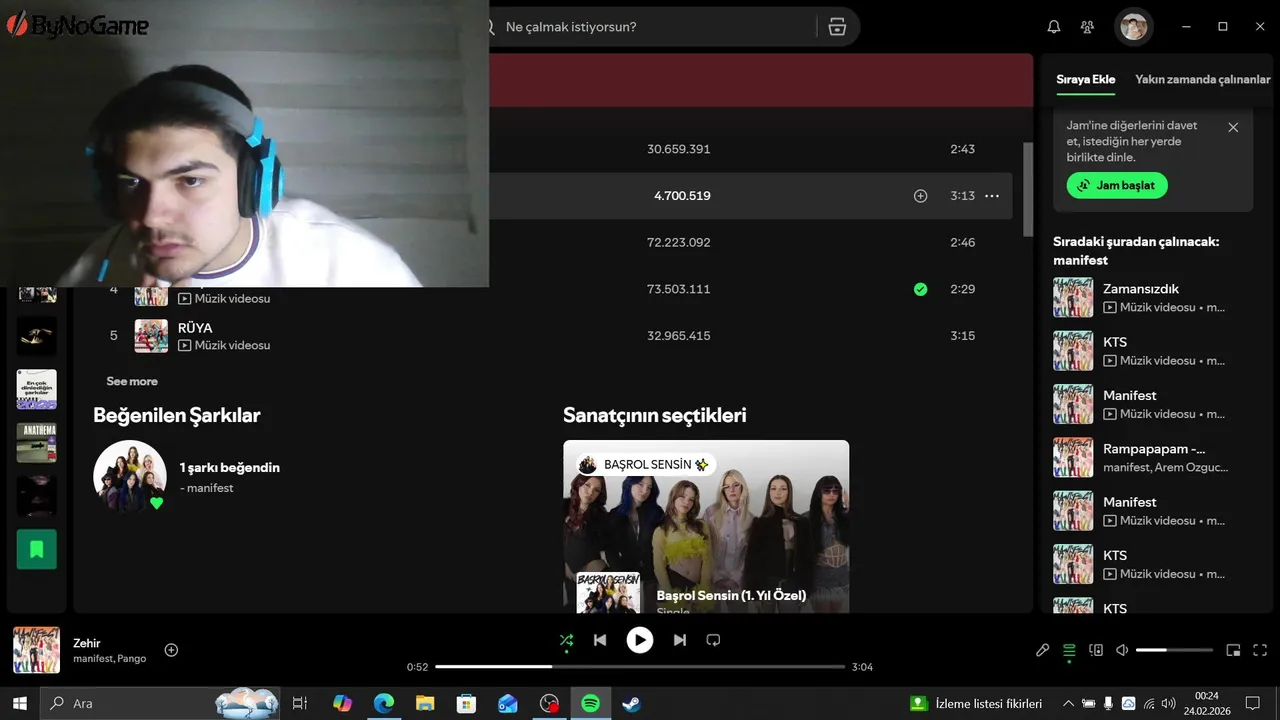The width and height of the screenshot is (1280, 720).
Task: Open lyrics with the microphone icon
Action: (1042, 650)
